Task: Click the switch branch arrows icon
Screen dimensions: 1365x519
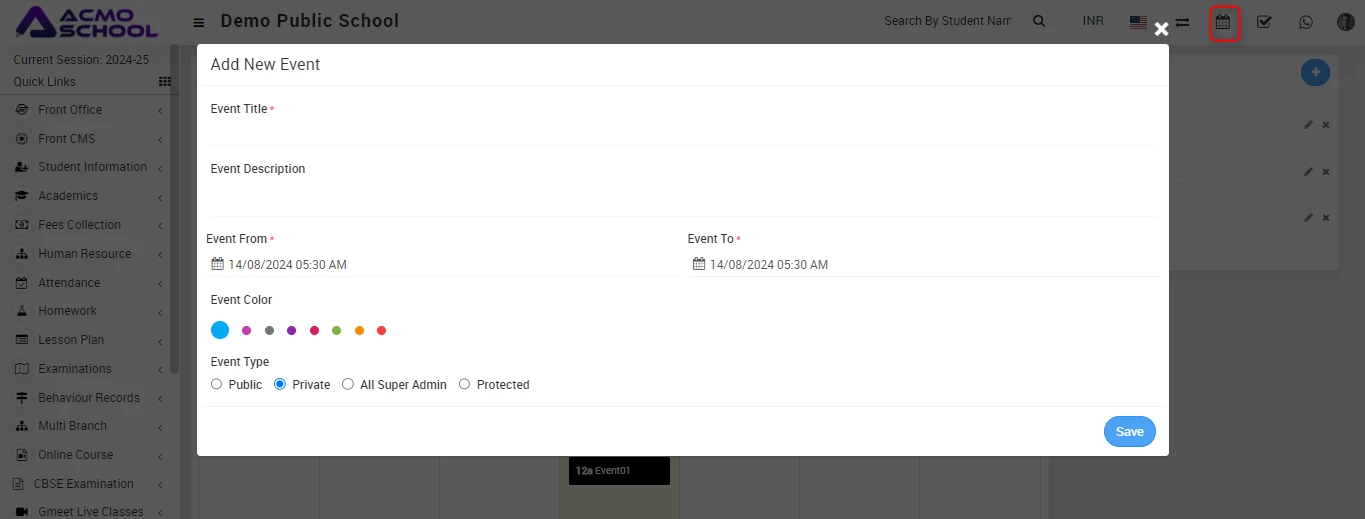Action: point(1182,22)
